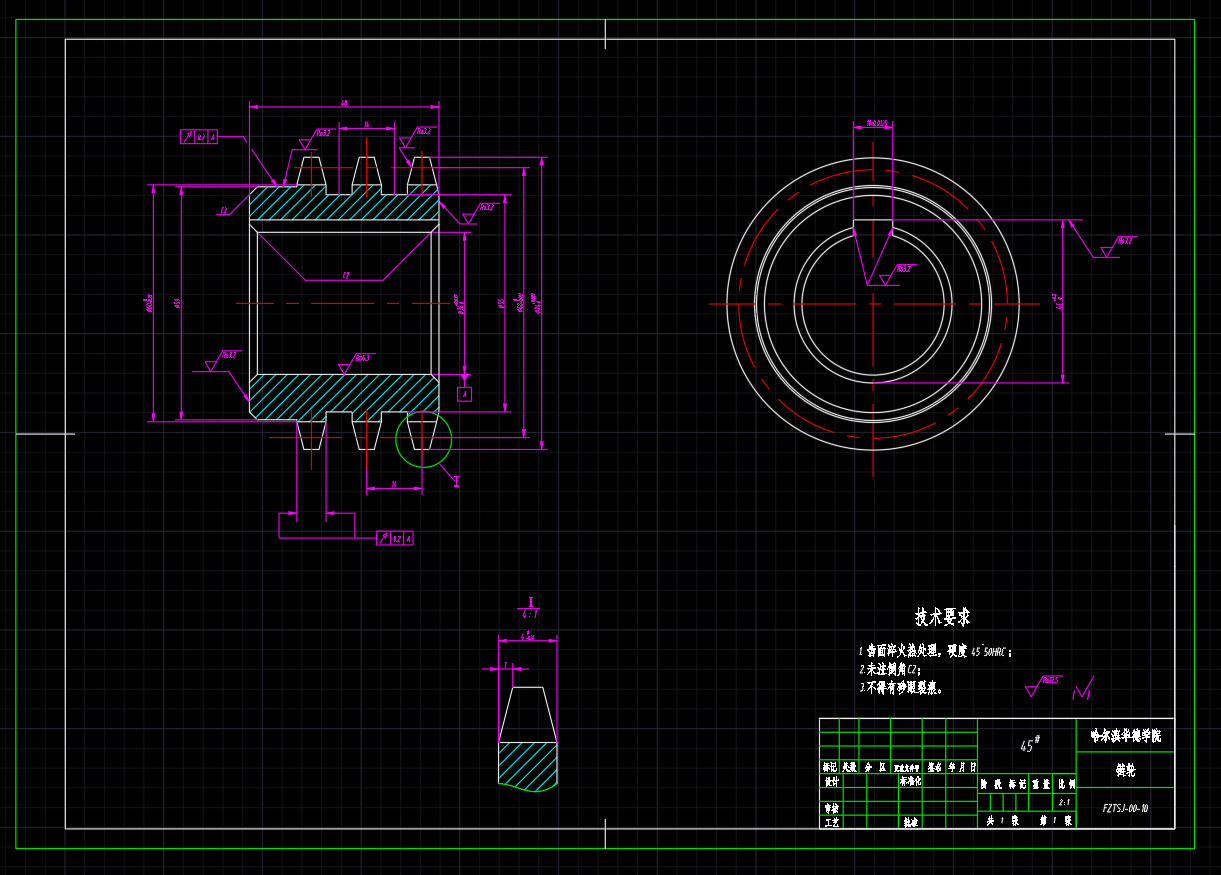
Task: Select the keyway width dimension above the circular view
Action: [876, 123]
